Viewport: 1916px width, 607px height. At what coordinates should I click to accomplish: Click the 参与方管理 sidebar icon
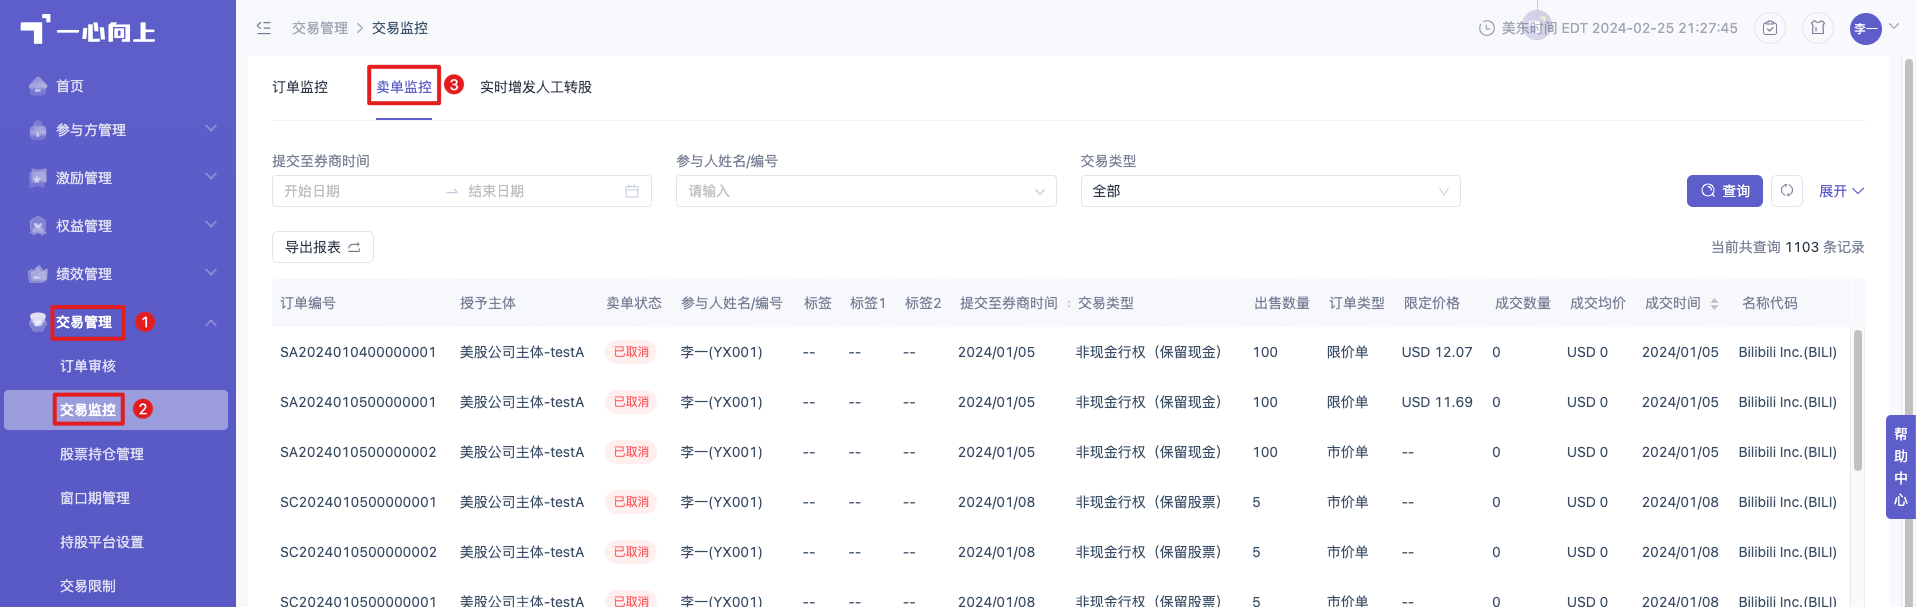coord(38,130)
